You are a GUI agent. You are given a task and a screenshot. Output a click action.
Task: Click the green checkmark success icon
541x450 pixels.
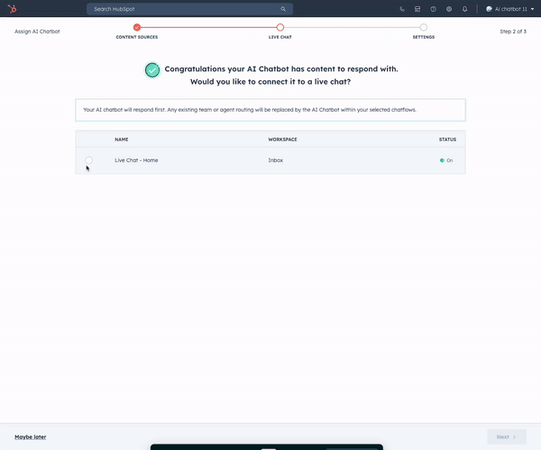pos(152,70)
